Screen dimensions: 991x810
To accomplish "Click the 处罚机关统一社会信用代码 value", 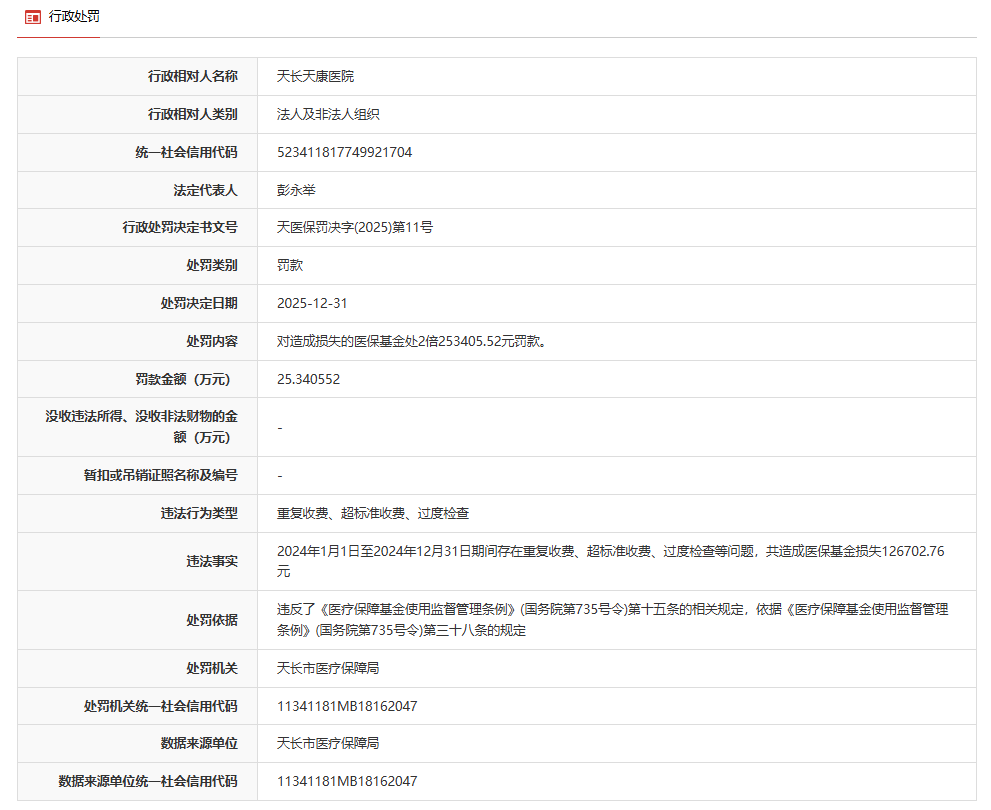I will click(346, 706).
